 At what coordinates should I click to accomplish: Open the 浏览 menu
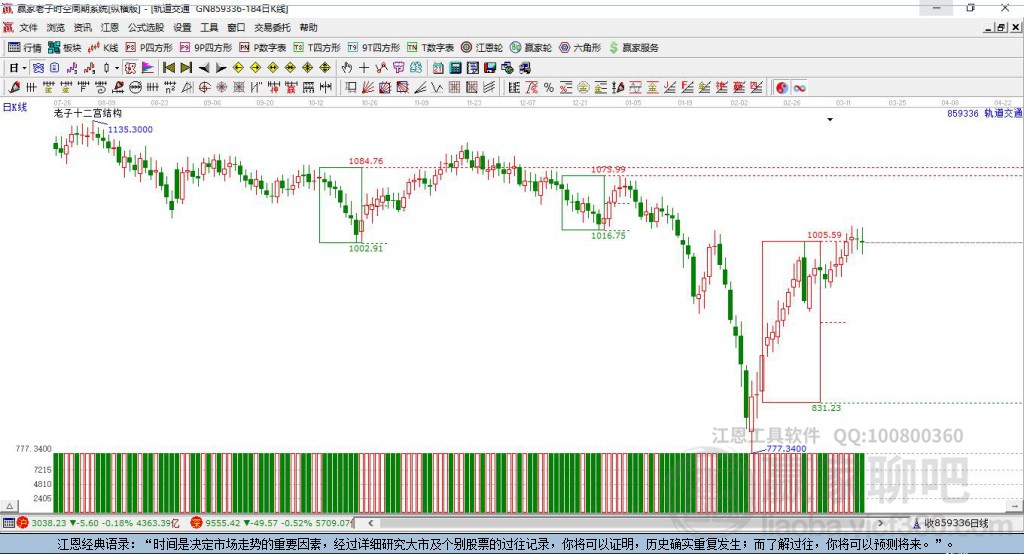point(56,27)
